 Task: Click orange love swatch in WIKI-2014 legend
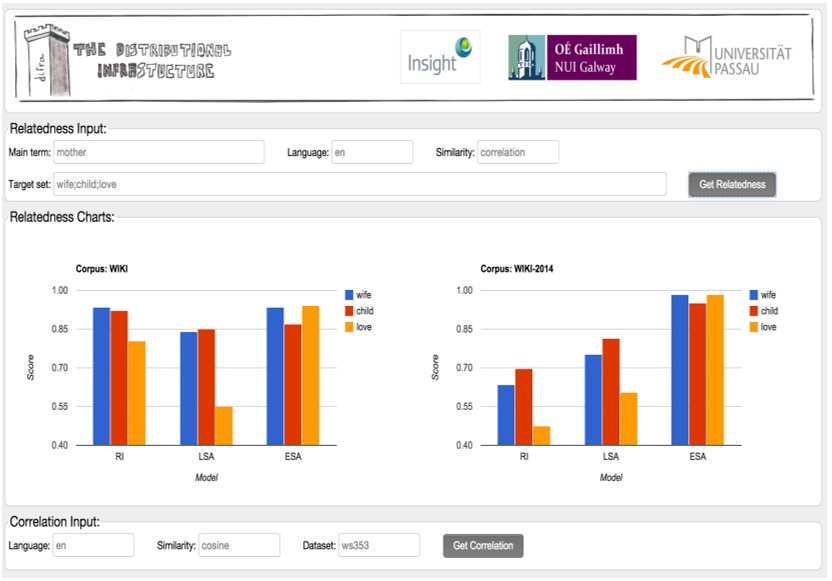[755, 327]
